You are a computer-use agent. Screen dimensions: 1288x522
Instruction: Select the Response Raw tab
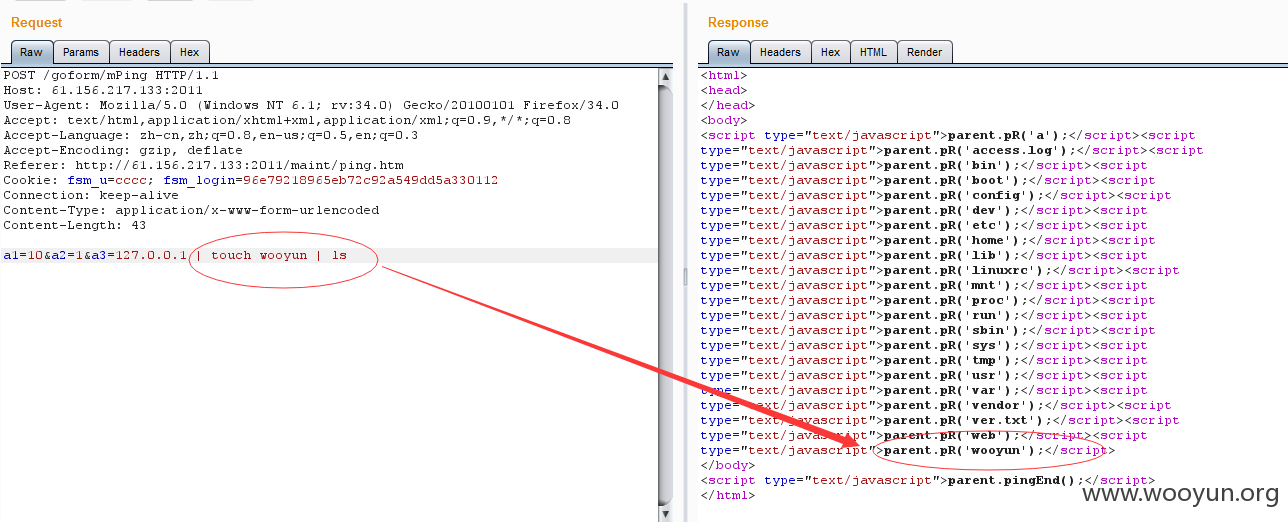click(728, 52)
